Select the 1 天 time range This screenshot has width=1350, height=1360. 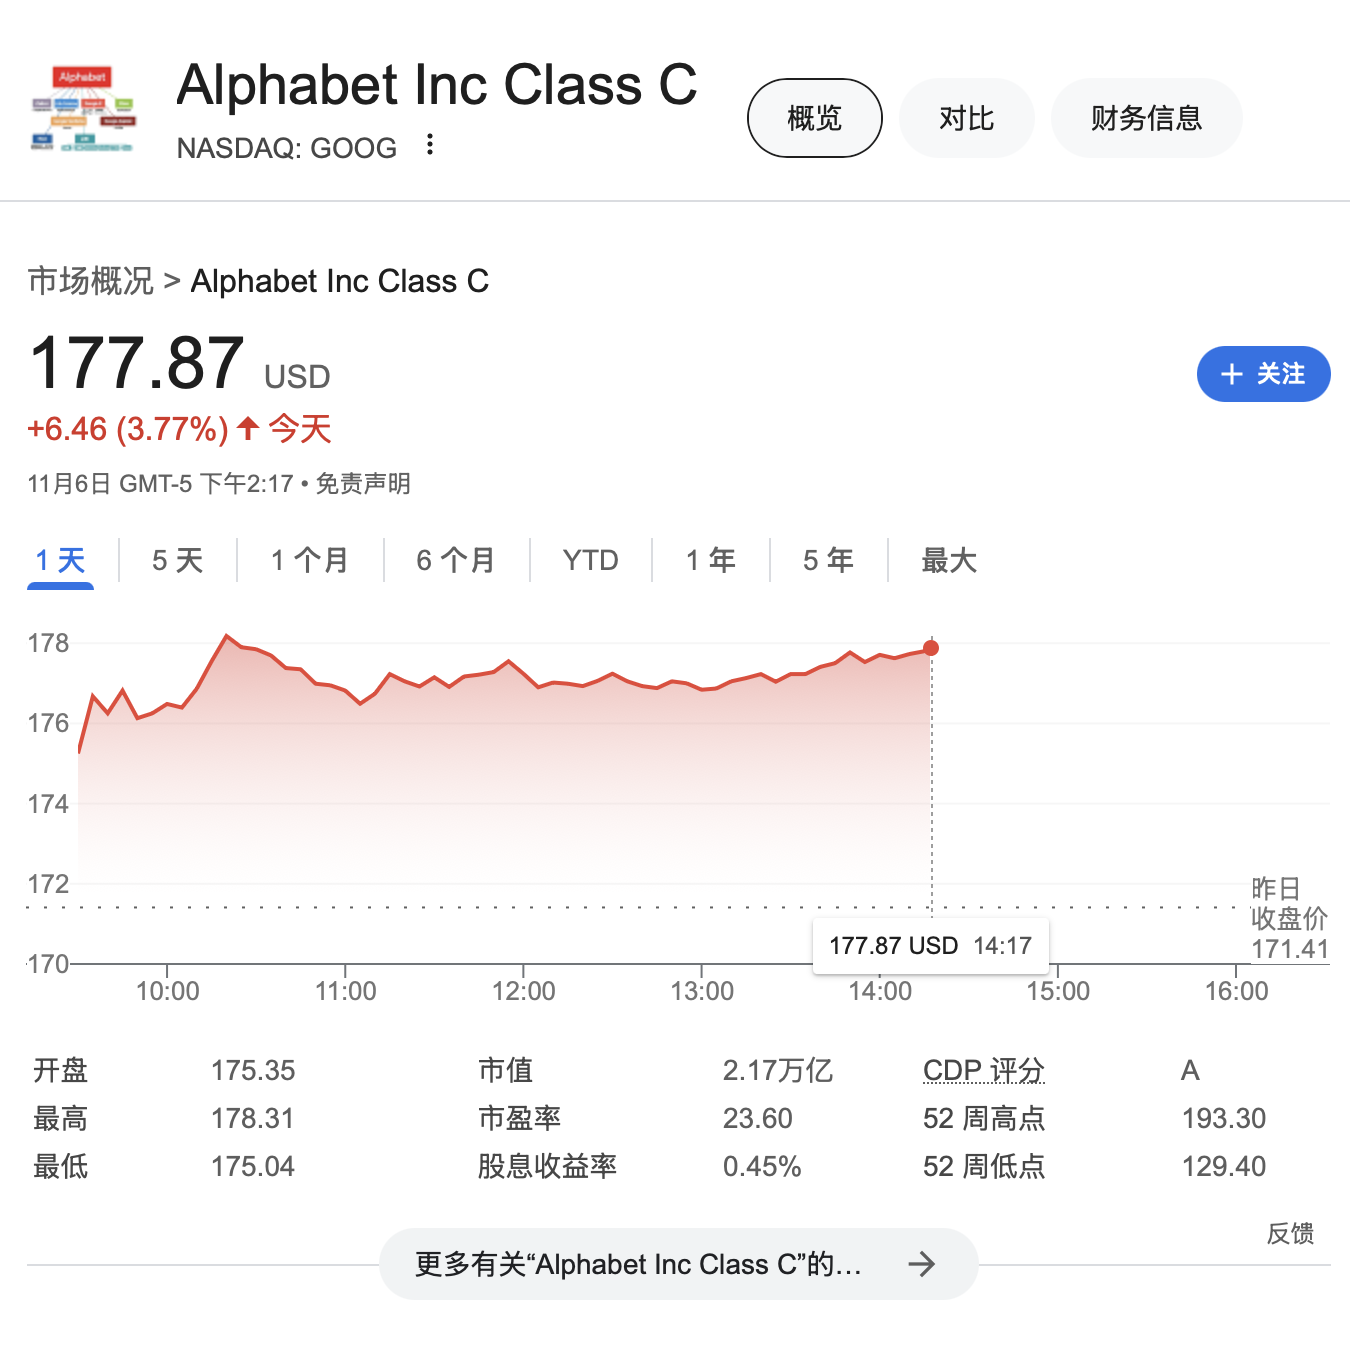[60, 560]
